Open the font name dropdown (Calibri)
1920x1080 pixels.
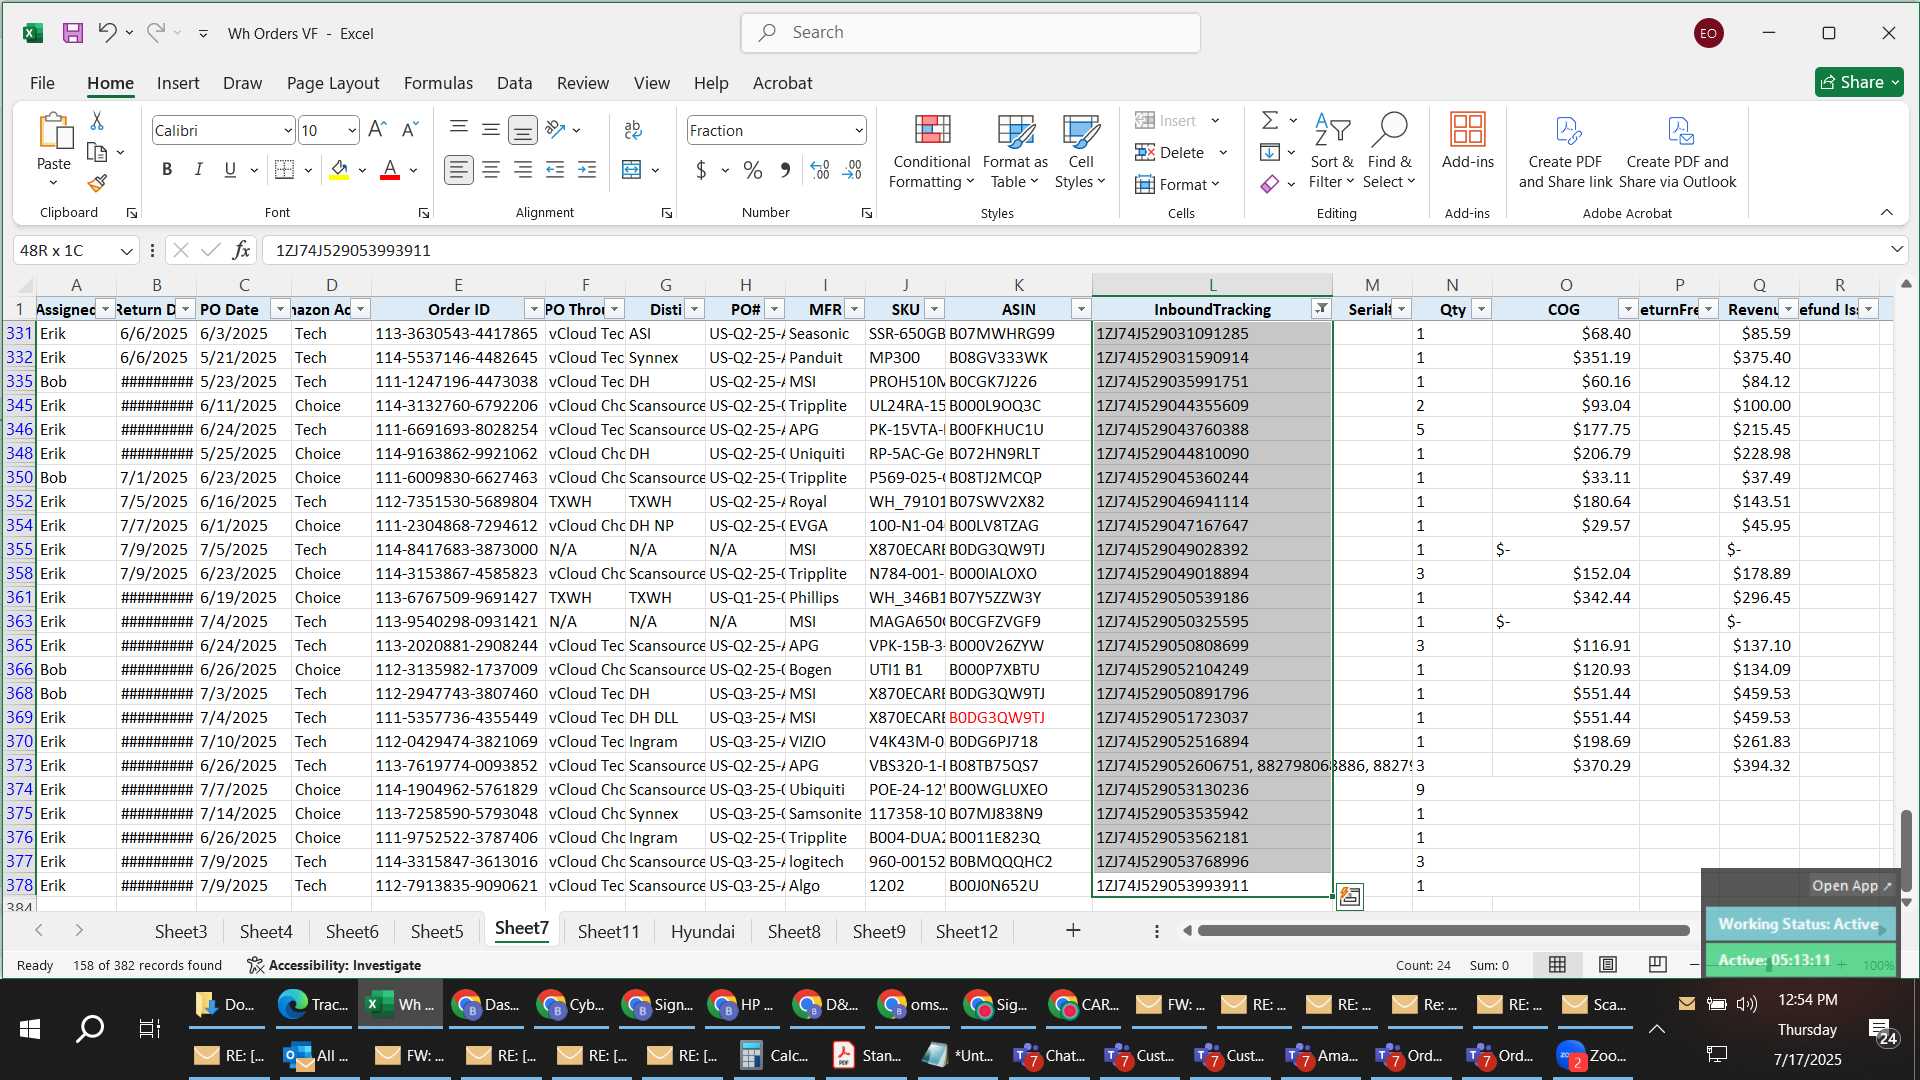[x=288, y=131]
